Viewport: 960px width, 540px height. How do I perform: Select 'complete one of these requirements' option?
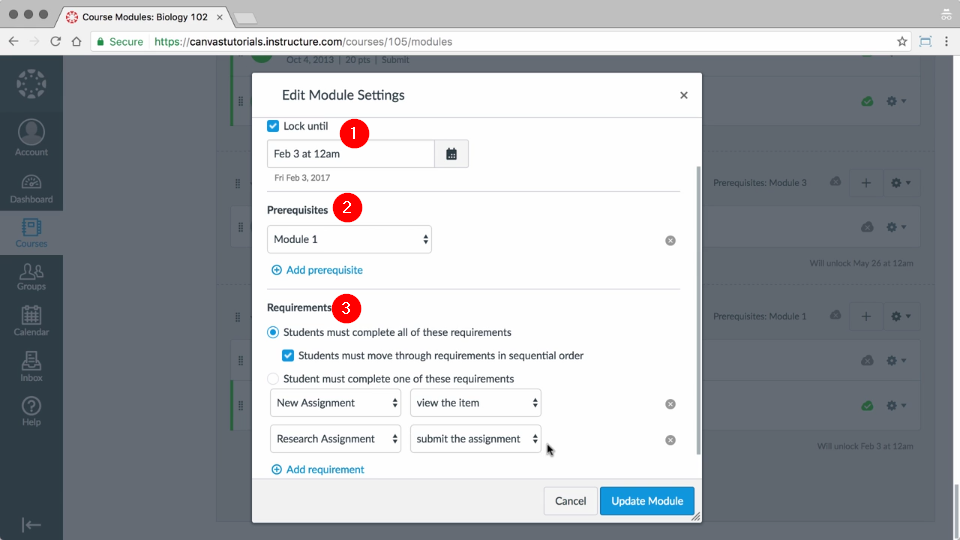[x=273, y=379]
